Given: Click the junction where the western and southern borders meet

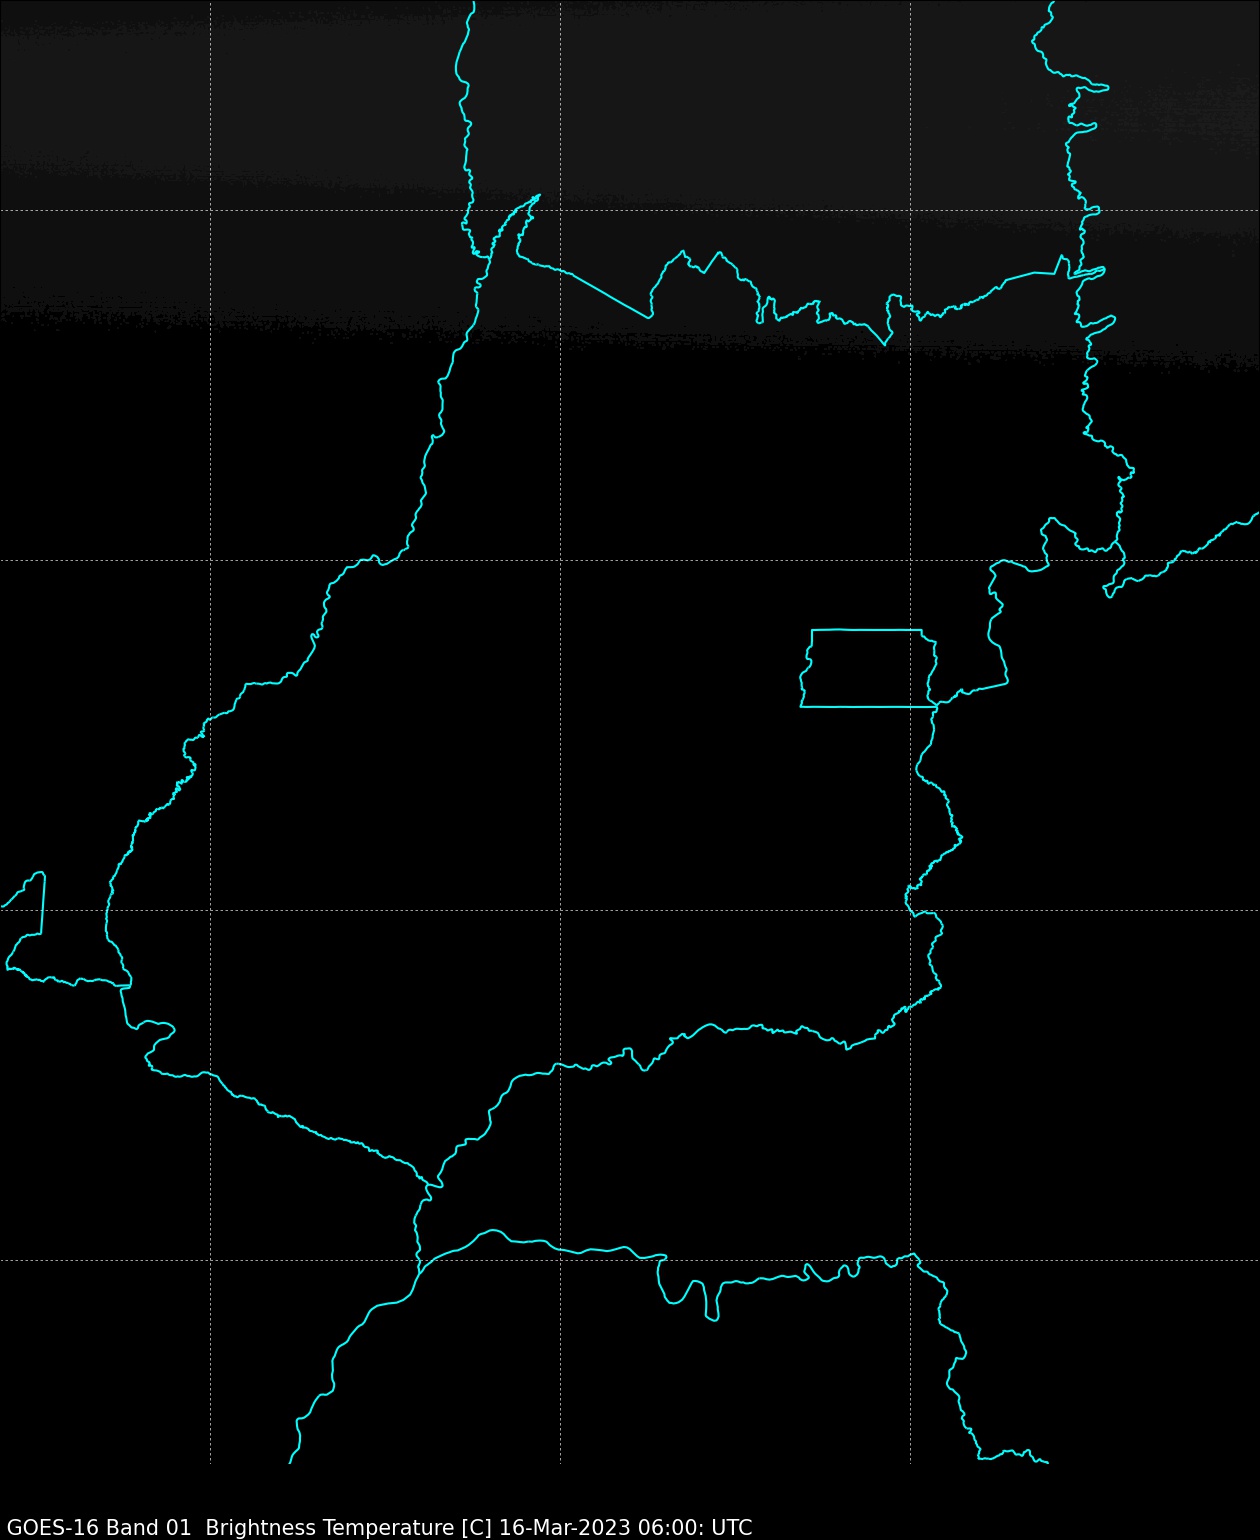Looking at the screenshot, I should 432,1185.
